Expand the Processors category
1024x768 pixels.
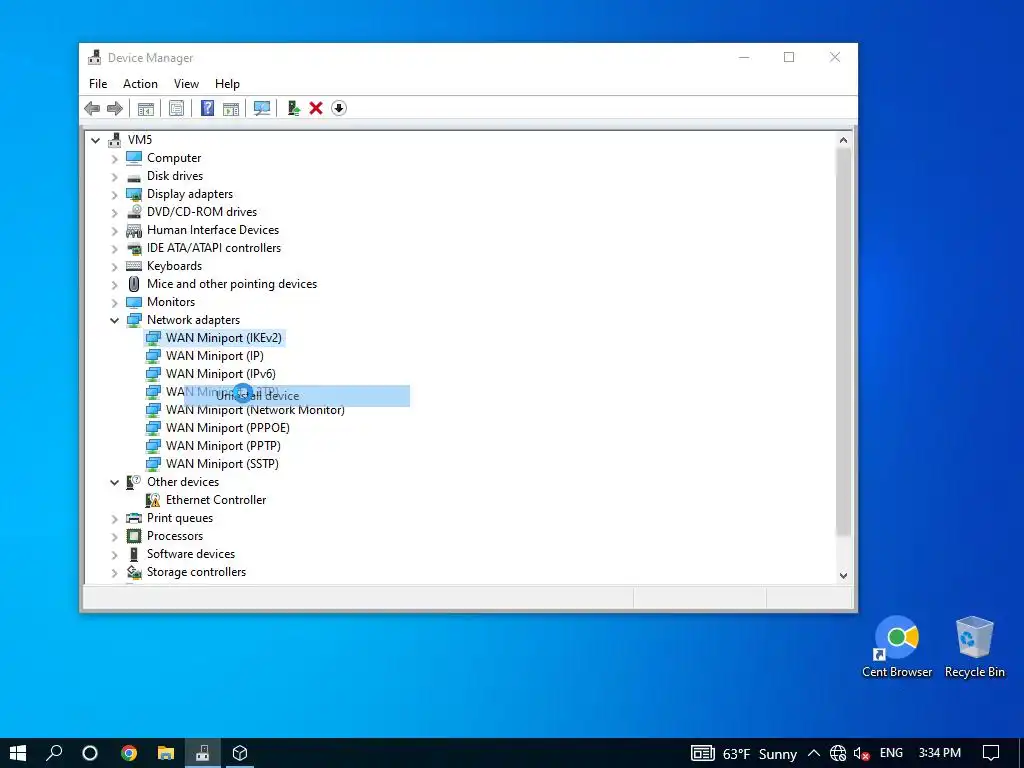coord(114,537)
